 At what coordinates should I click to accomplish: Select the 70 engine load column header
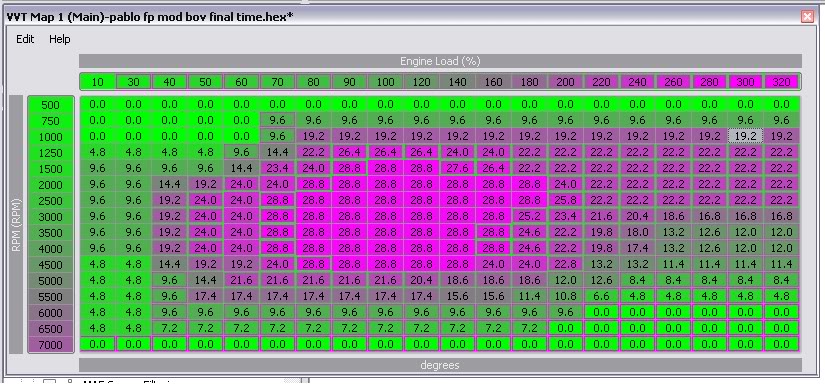(278, 82)
